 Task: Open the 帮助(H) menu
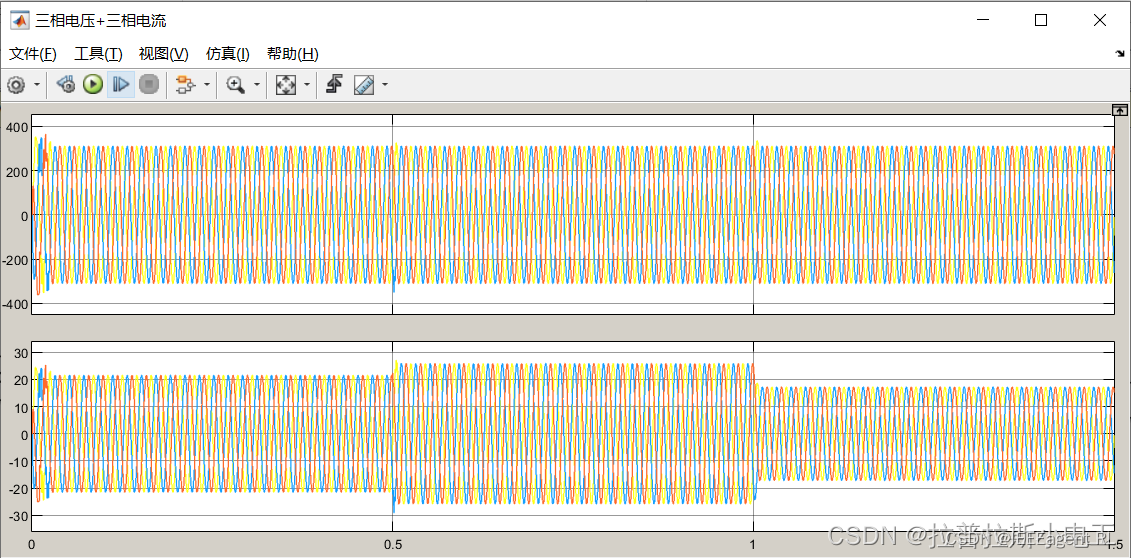click(292, 54)
